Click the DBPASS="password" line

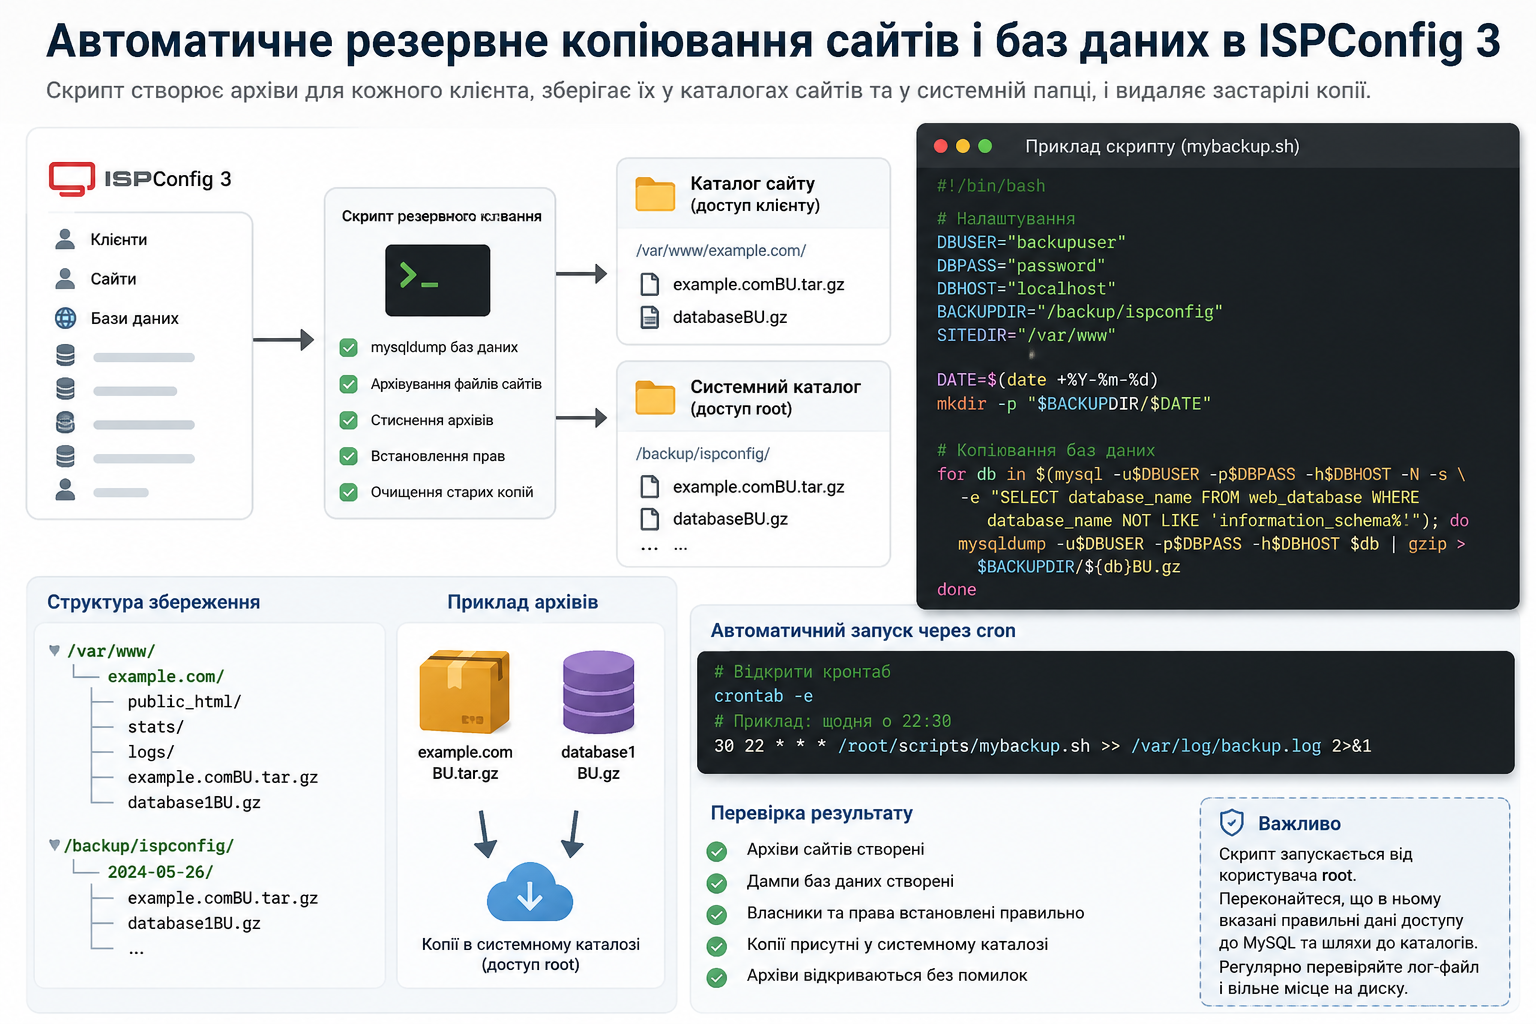pos(1021,265)
